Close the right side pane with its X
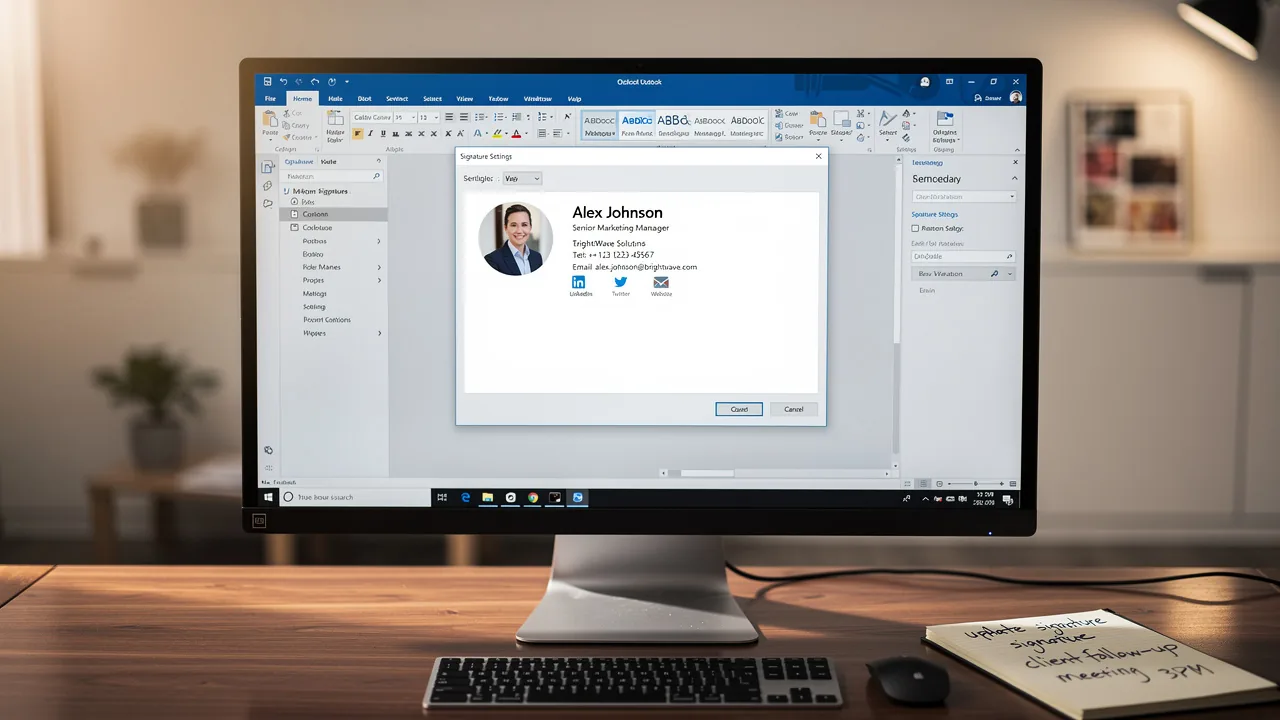The image size is (1280, 720). pos(1016,162)
